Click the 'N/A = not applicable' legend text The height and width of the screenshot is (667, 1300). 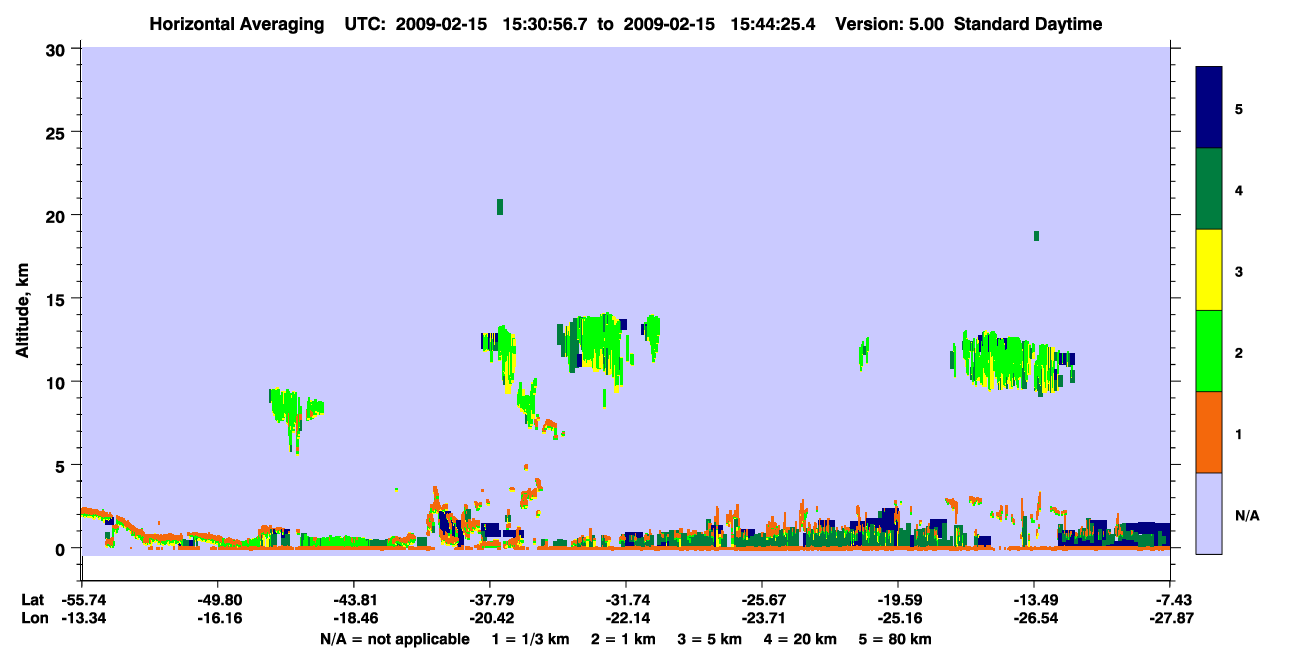click(395, 639)
